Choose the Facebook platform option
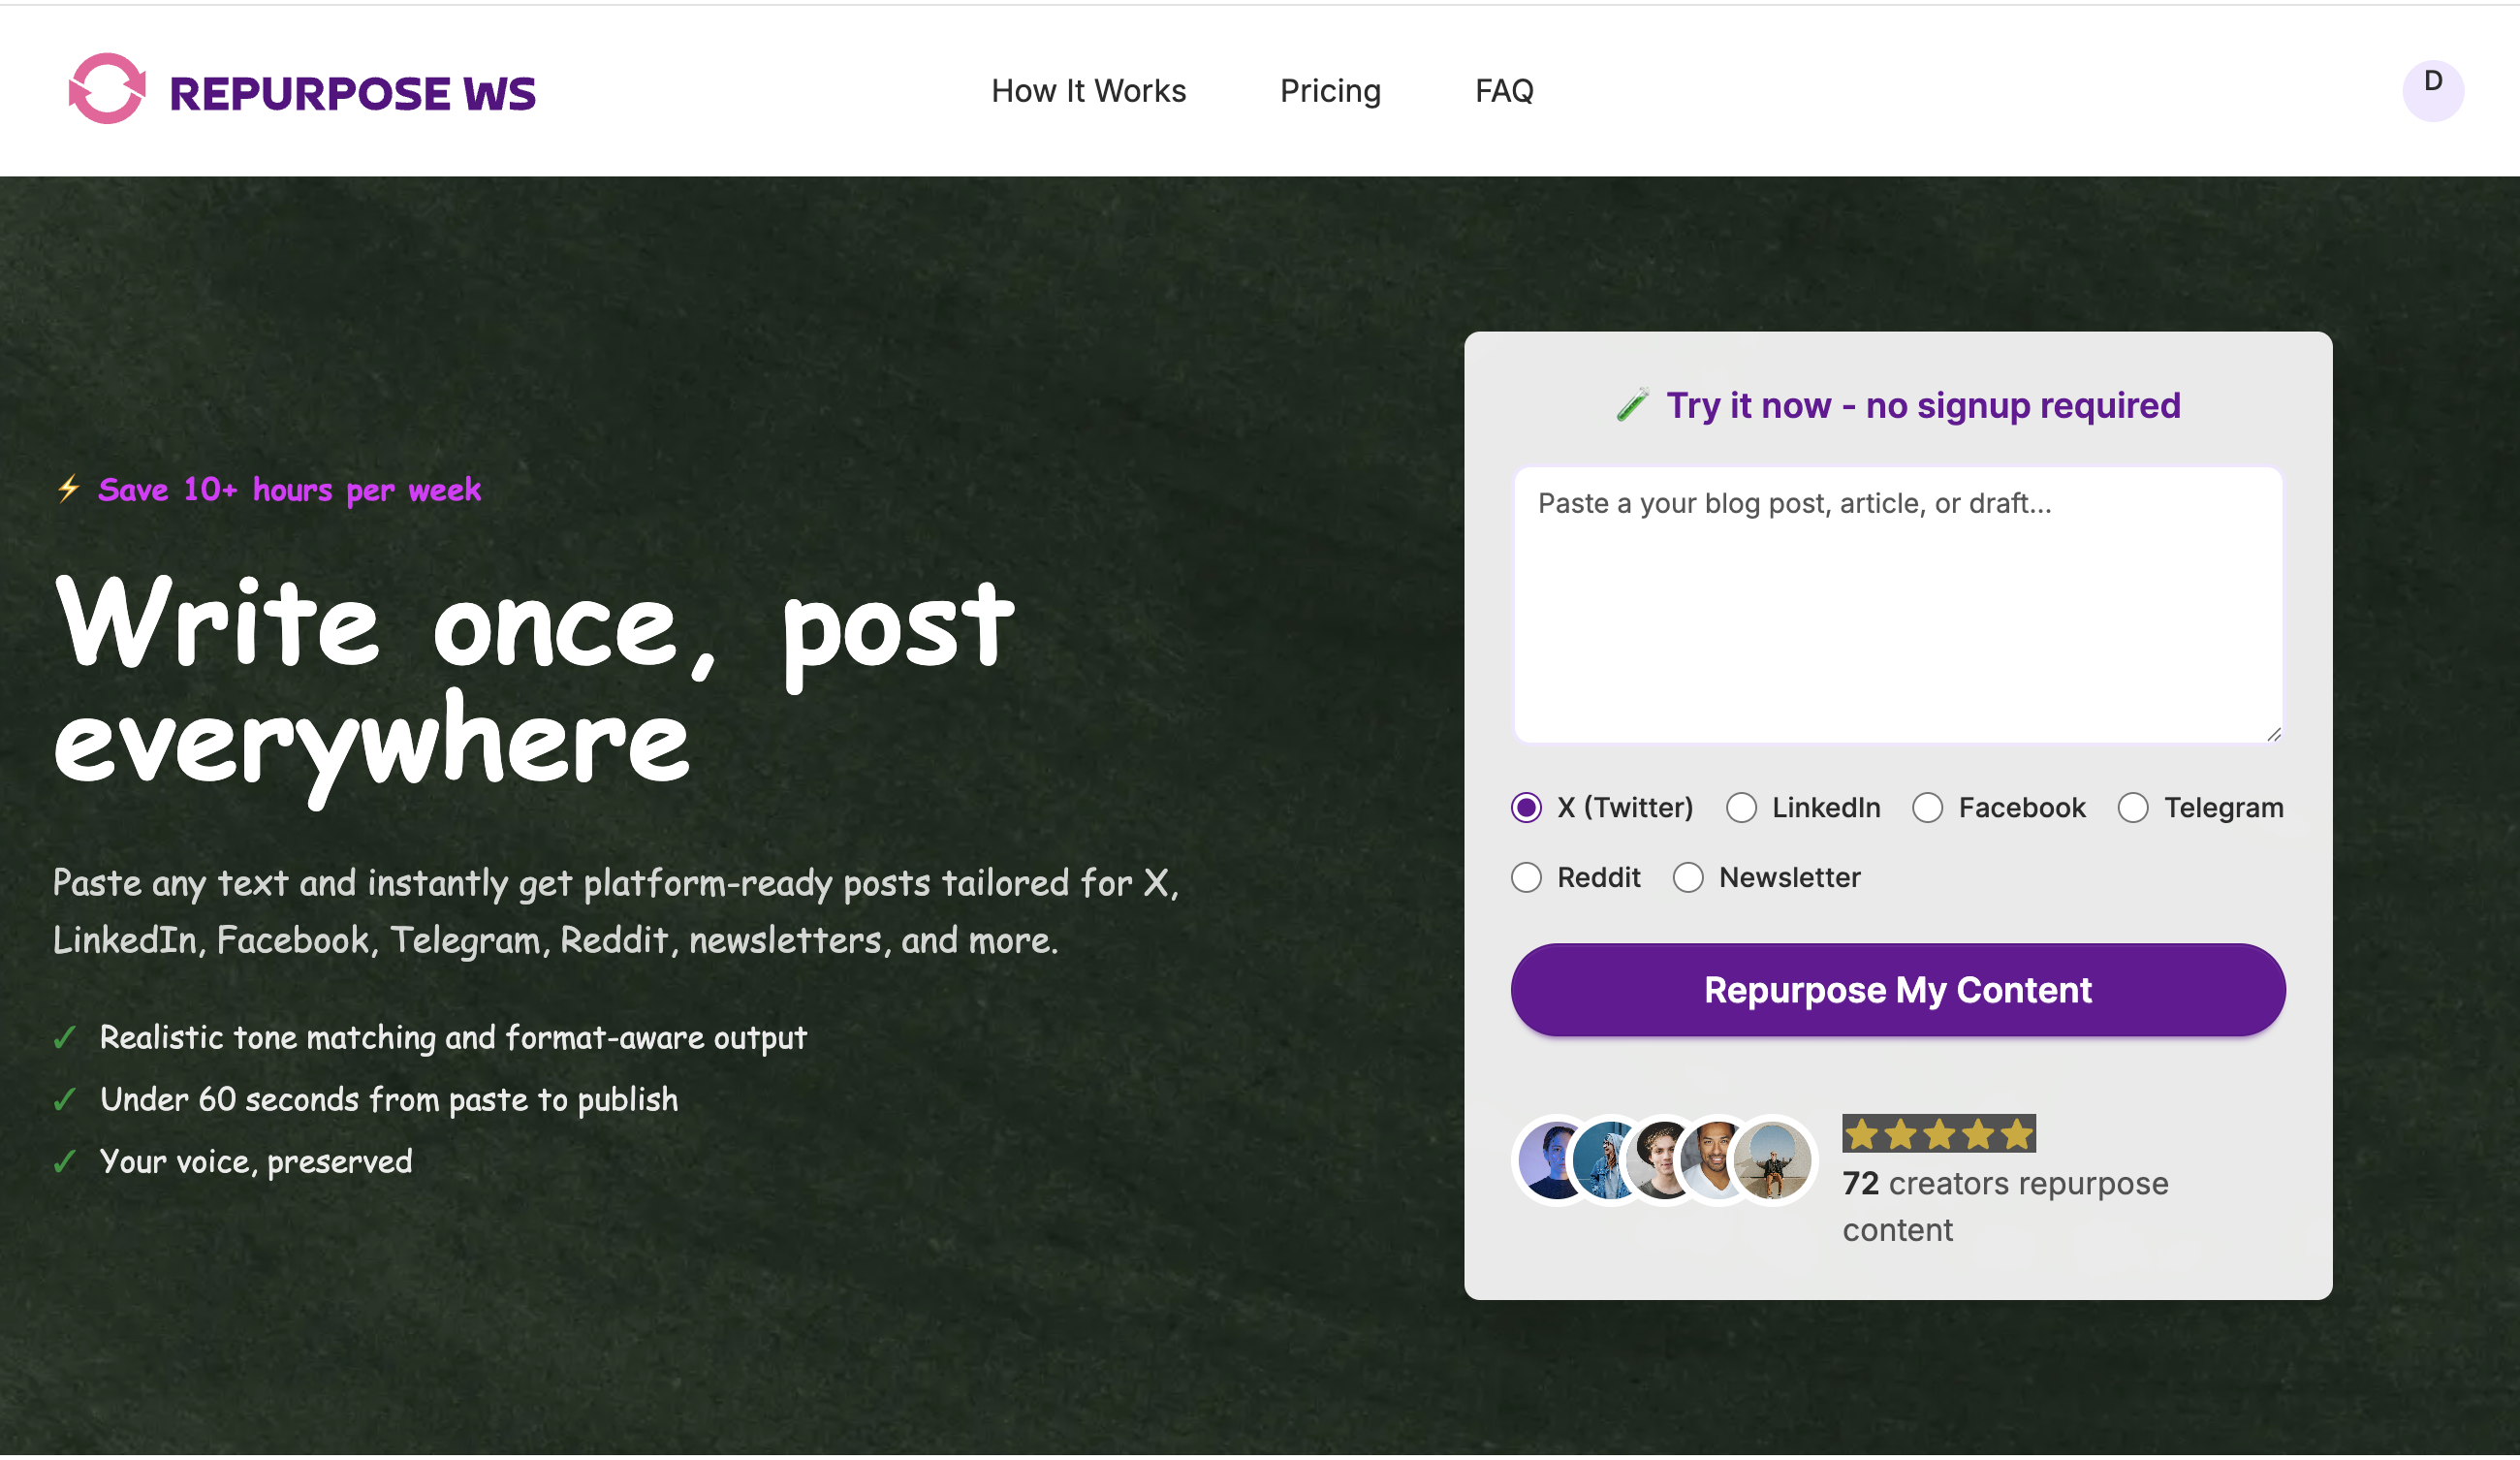The image size is (2520, 1460). (x=1927, y=807)
